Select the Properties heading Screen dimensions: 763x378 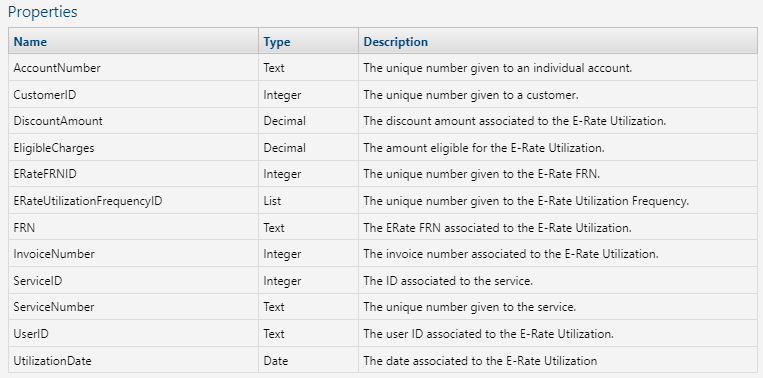click(43, 12)
